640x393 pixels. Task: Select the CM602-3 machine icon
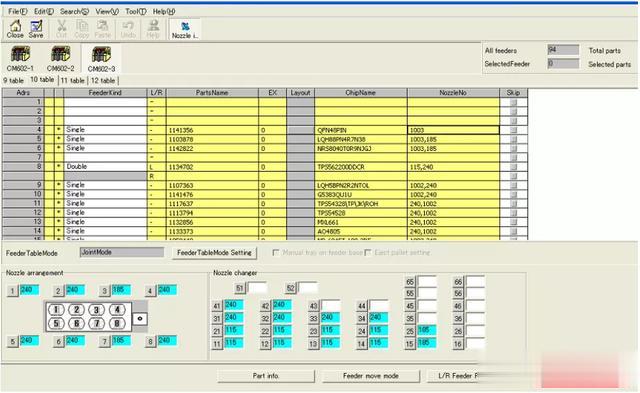[x=101, y=59]
